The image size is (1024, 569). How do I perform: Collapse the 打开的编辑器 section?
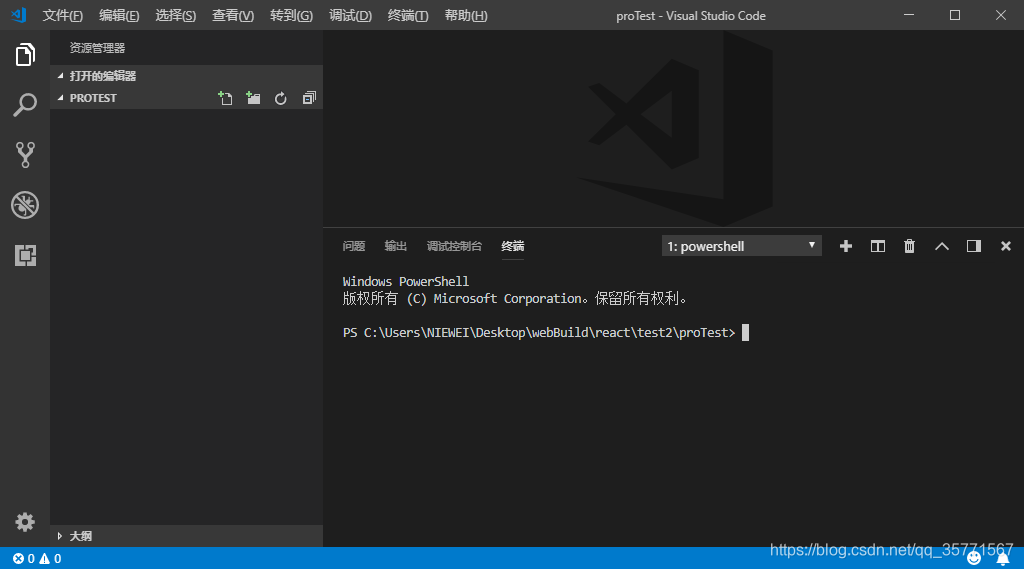click(186, 76)
